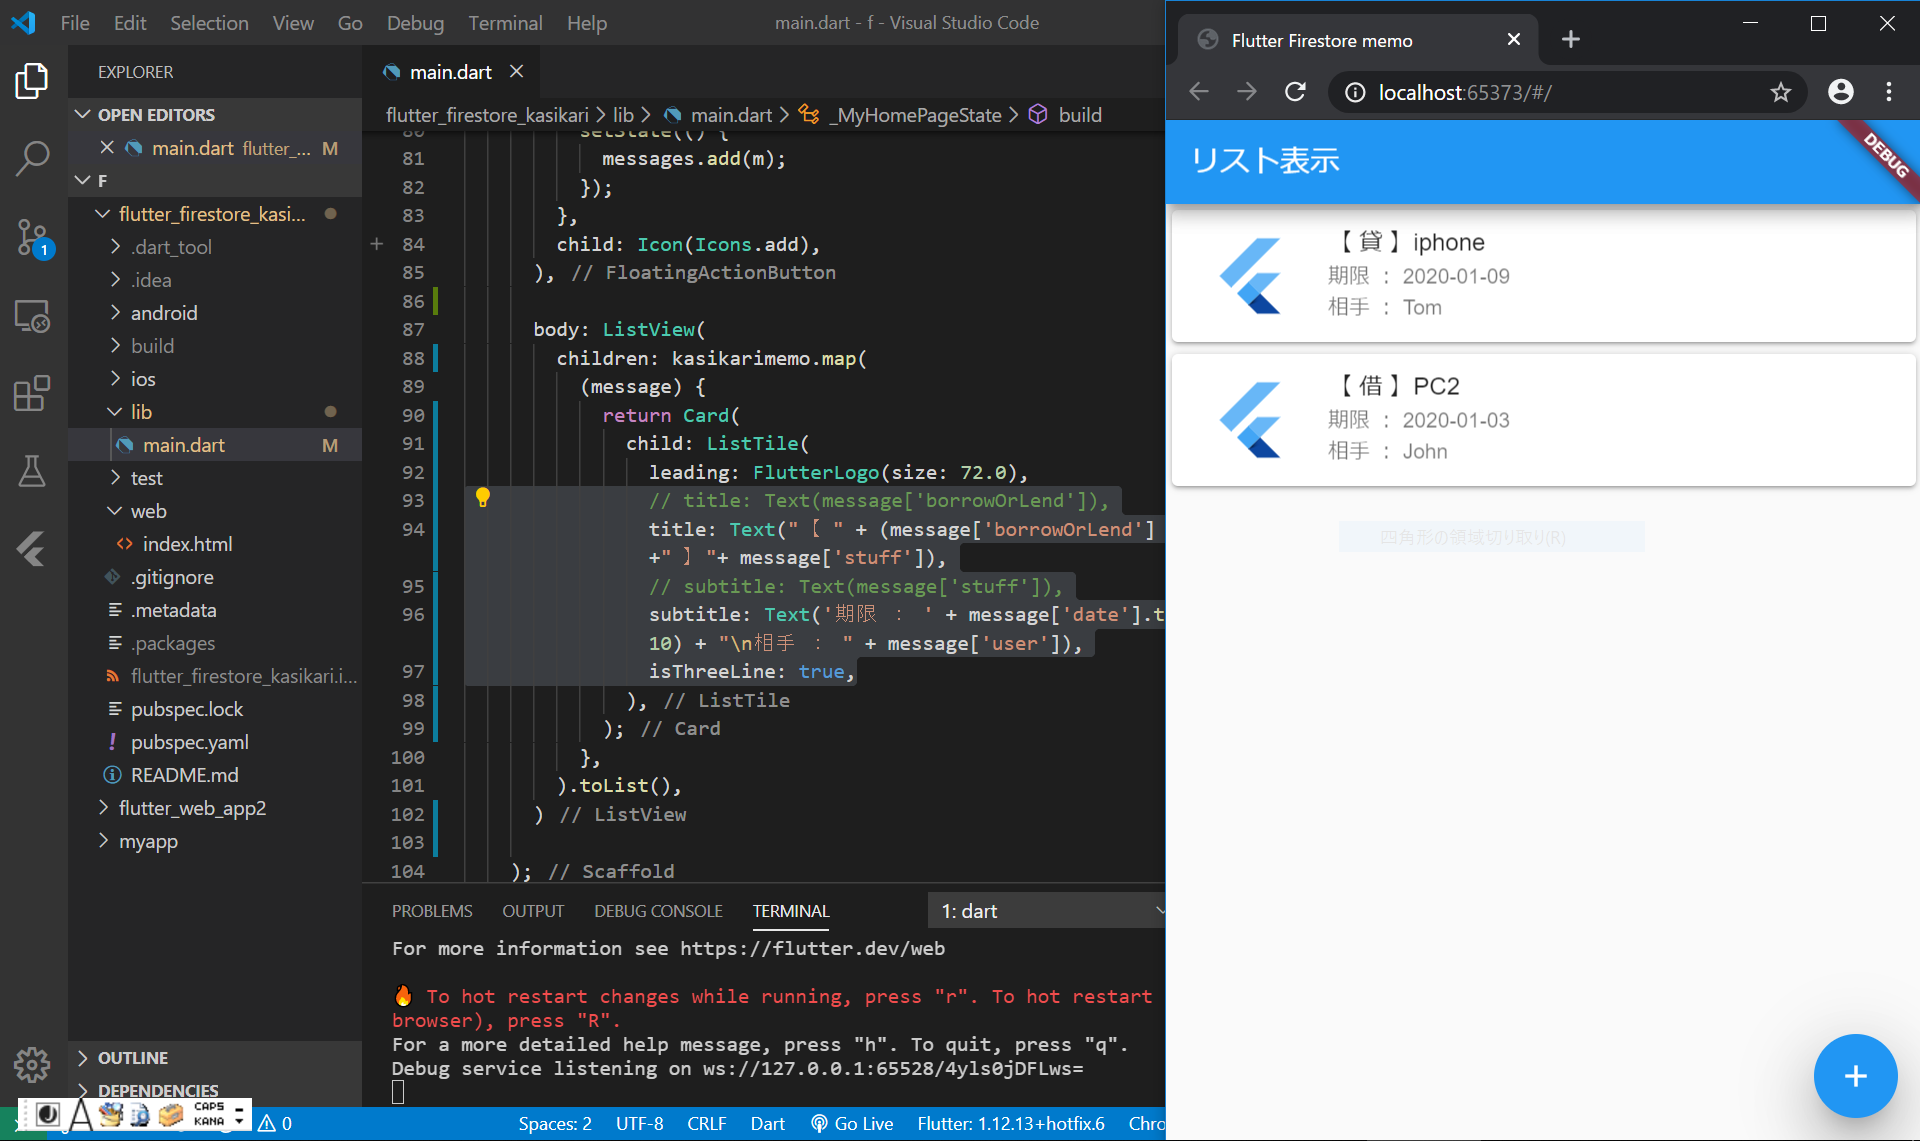Screen dimensions: 1920x1141
Task: Open the Help menu
Action: tap(587, 22)
